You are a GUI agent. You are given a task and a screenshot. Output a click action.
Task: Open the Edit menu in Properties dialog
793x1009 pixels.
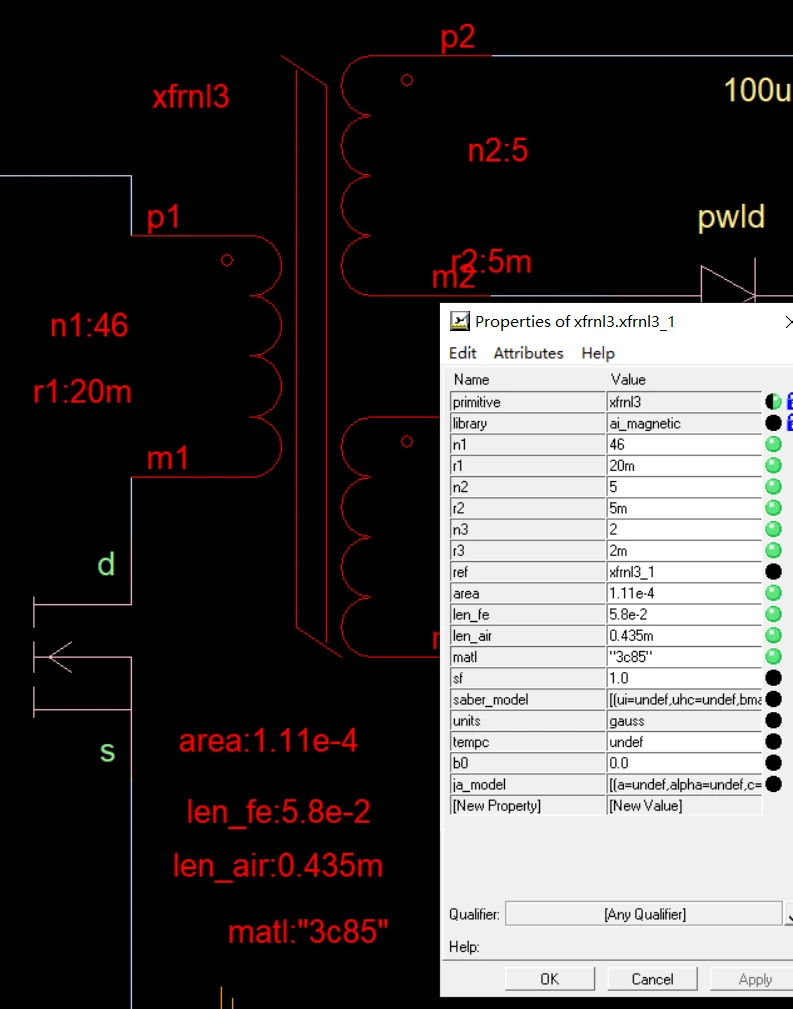pyautogui.click(x=462, y=353)
